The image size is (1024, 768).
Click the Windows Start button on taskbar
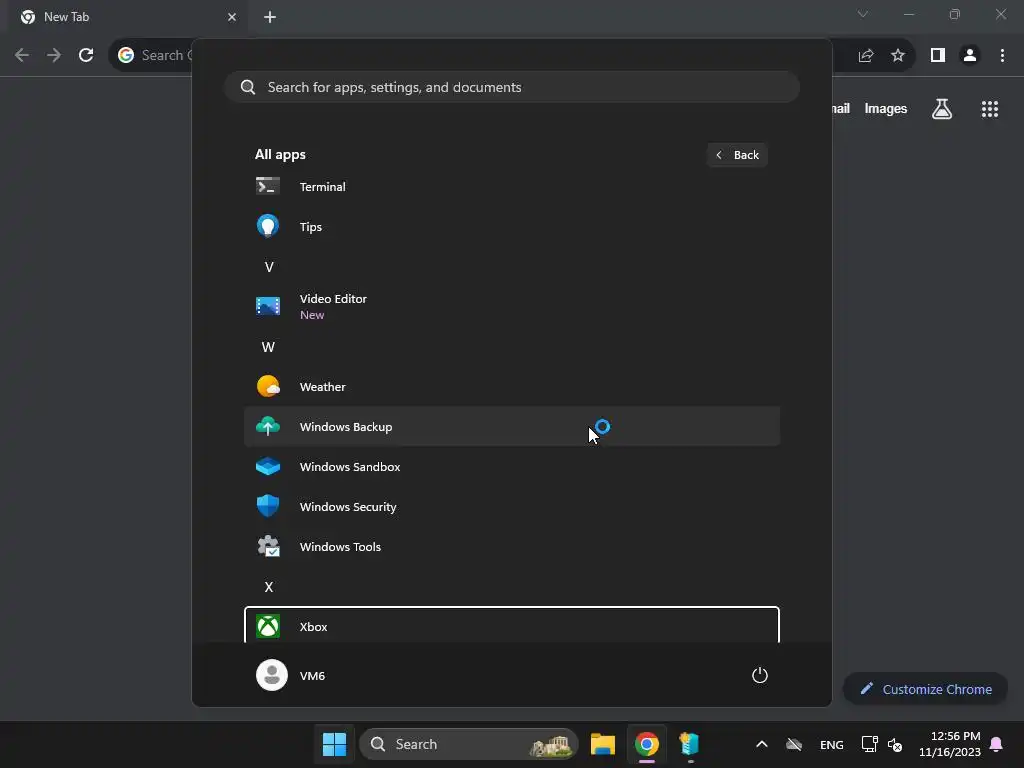(334, 744)
